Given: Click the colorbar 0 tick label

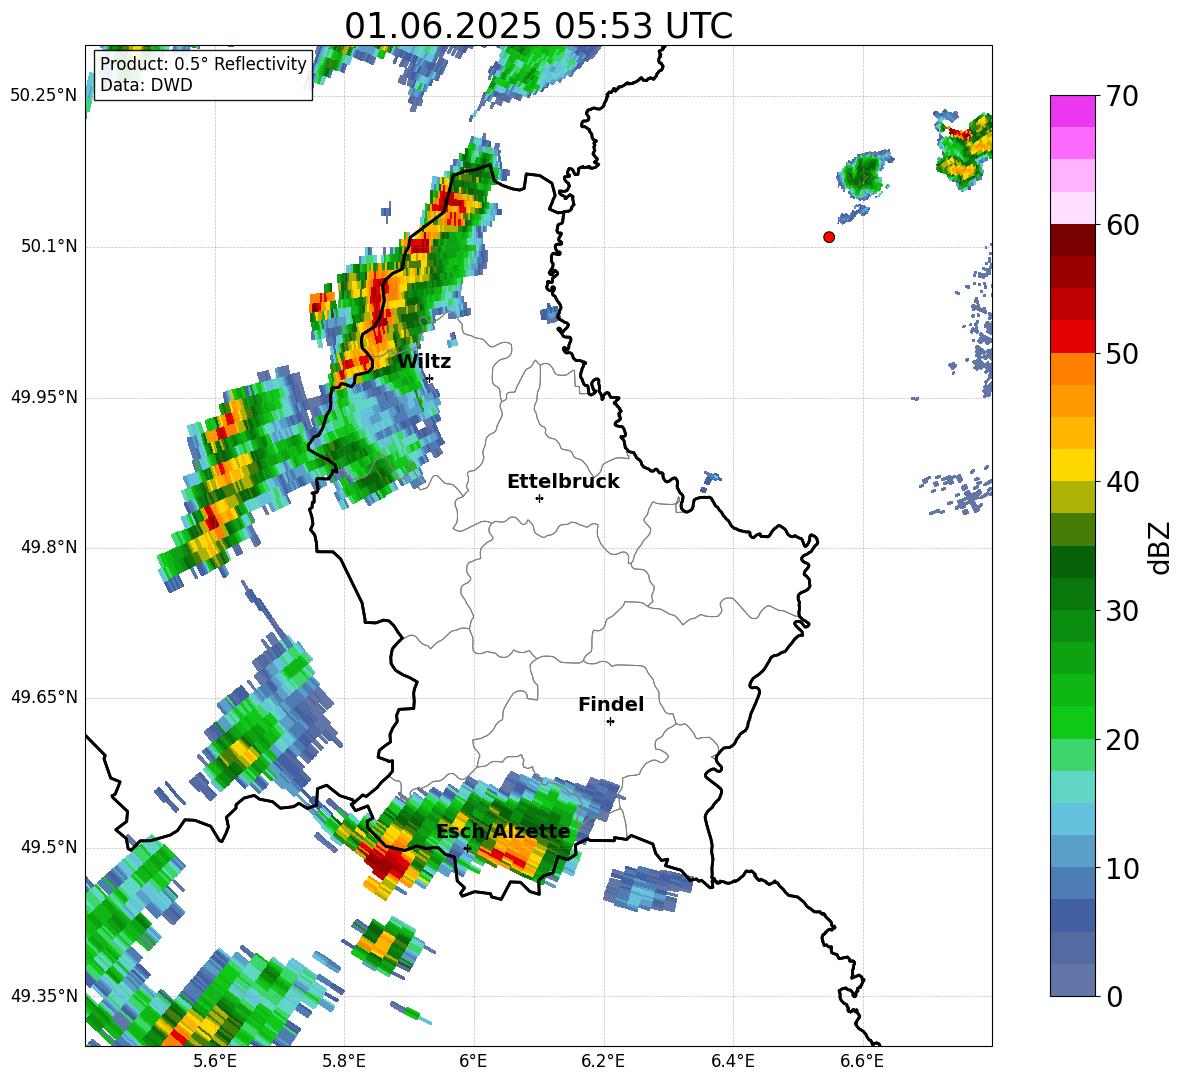Looking at the screenshot, I should point(1114,997).
